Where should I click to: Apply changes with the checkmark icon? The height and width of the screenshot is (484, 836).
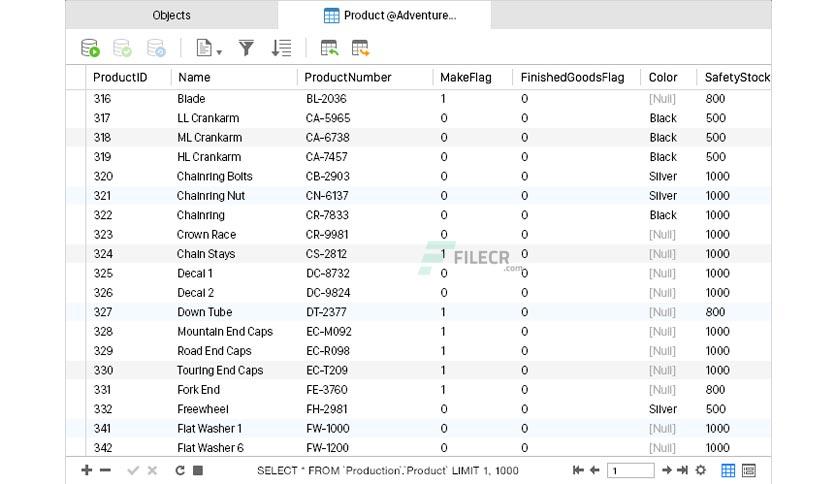tap(133, 470)
